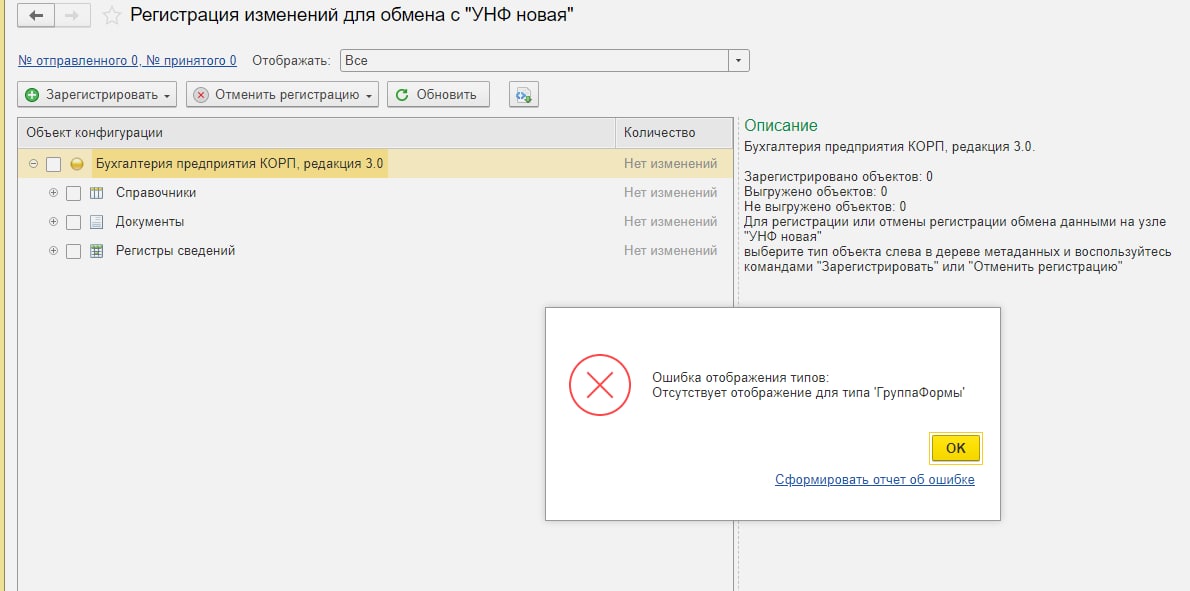The image size is (1190, 591).
Task: Confirm the error dialog with OK
Action: 955,448
